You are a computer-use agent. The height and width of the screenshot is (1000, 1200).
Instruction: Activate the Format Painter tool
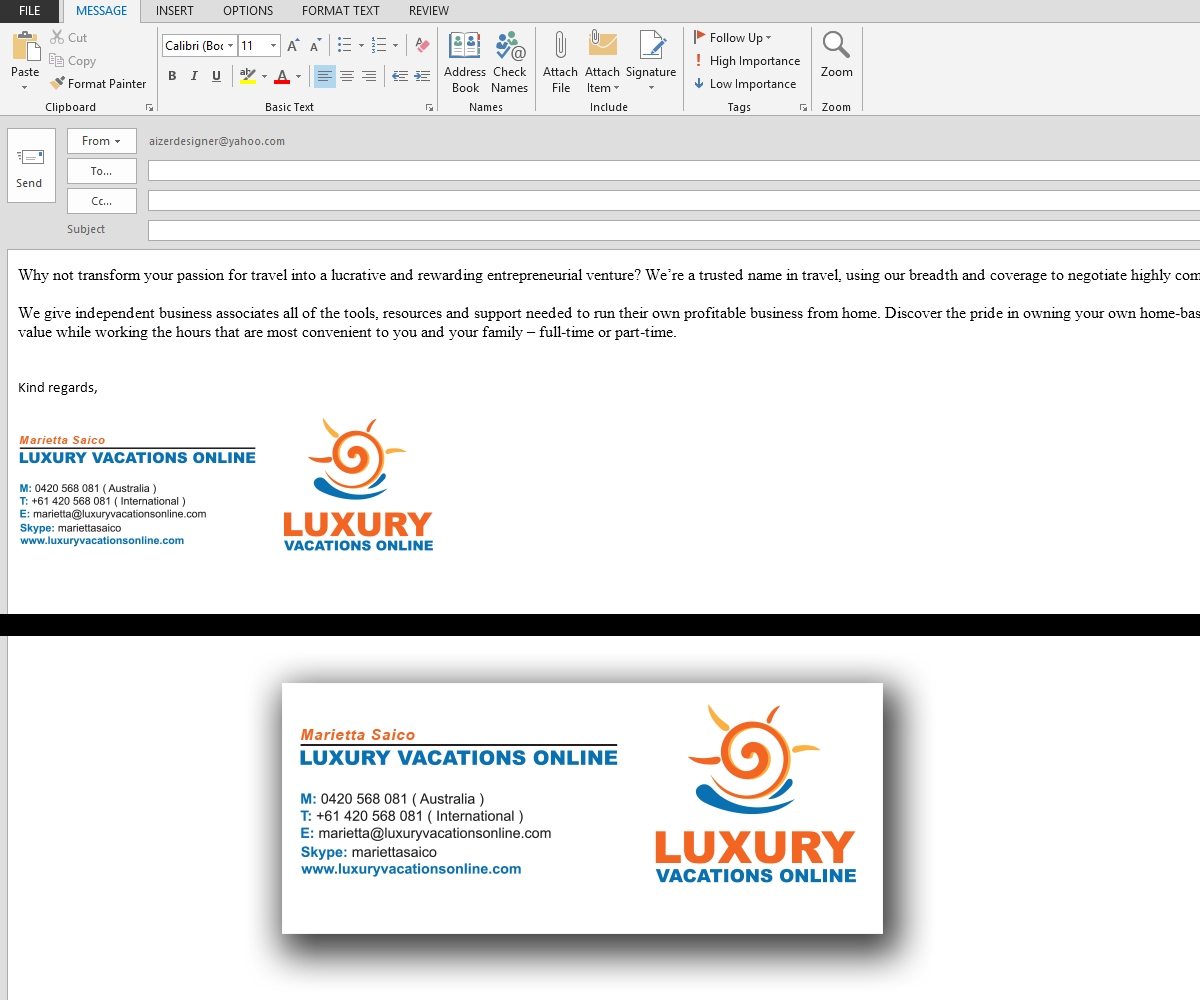pos(98,84)
